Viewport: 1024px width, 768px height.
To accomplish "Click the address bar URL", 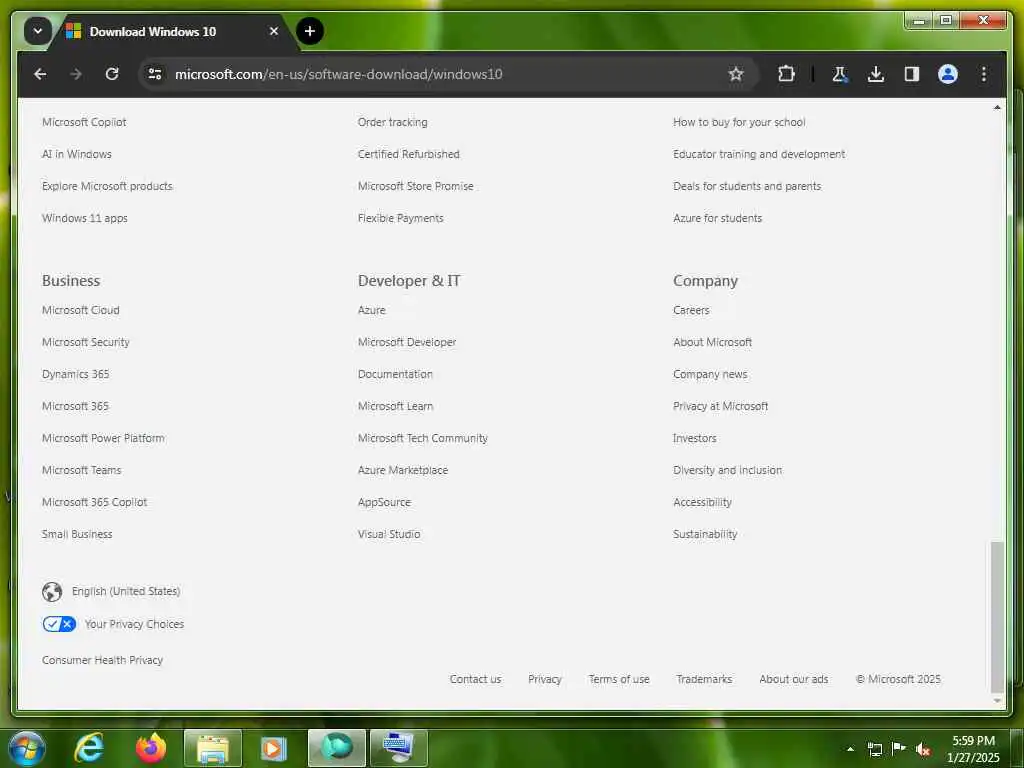I will click(338, 74).
